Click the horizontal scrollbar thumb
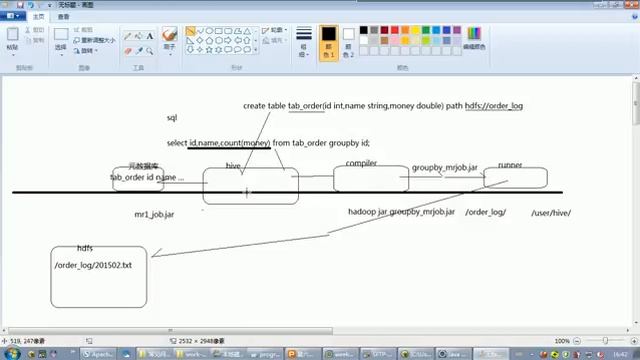Image resolution: width=640 pixels, height=360 pixels. pyautogui.click(x=171, y=330)
